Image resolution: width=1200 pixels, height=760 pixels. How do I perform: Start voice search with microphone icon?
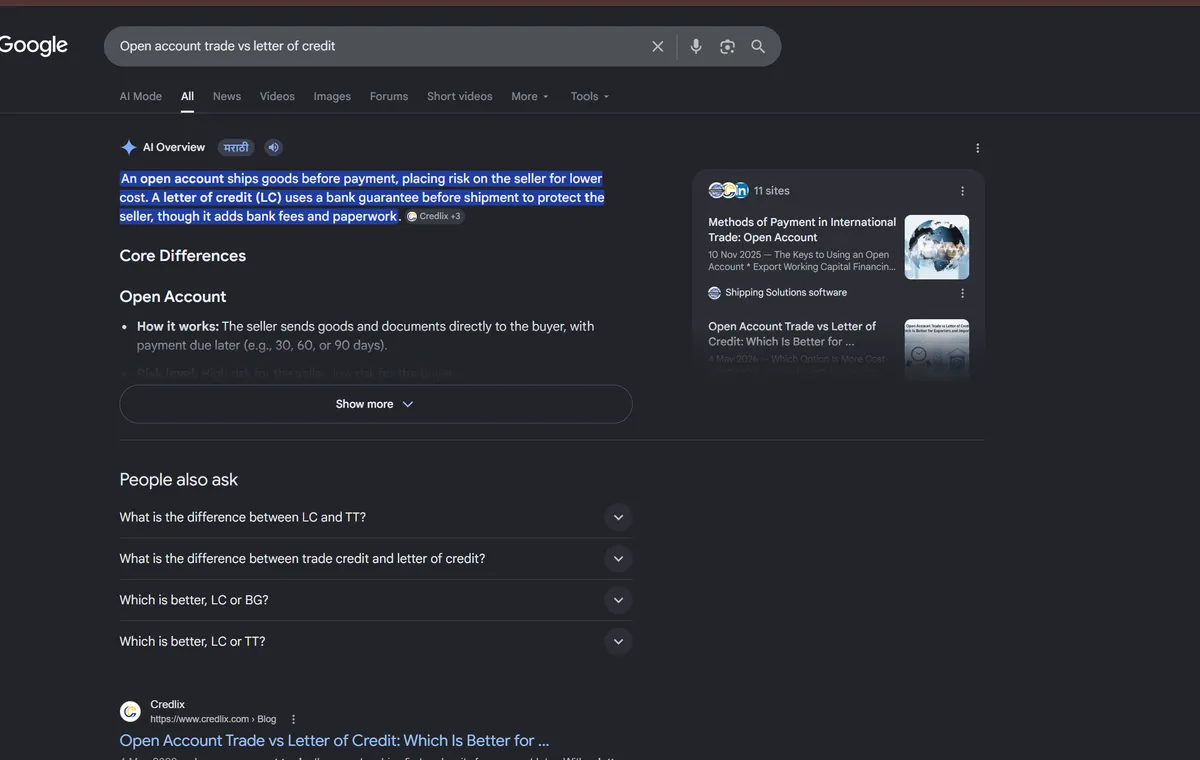click(x=696, y=46)
